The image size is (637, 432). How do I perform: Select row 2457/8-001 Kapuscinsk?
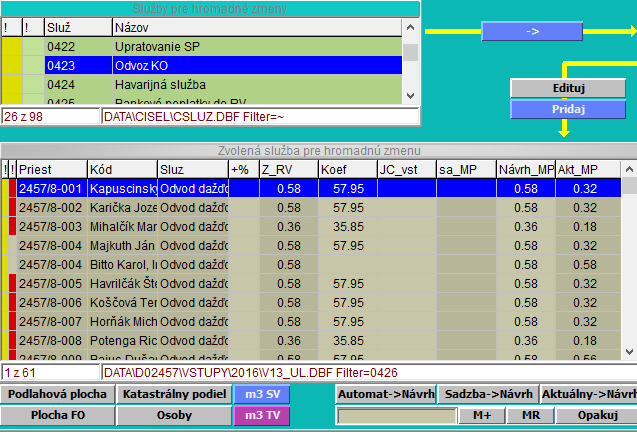tap(311, 189)
